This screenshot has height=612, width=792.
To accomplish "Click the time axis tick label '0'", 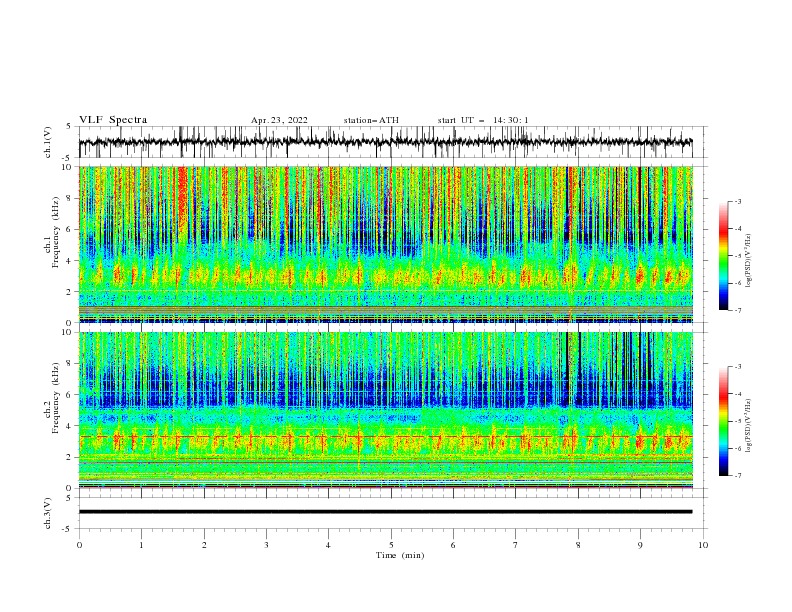I will click(79, 545).
